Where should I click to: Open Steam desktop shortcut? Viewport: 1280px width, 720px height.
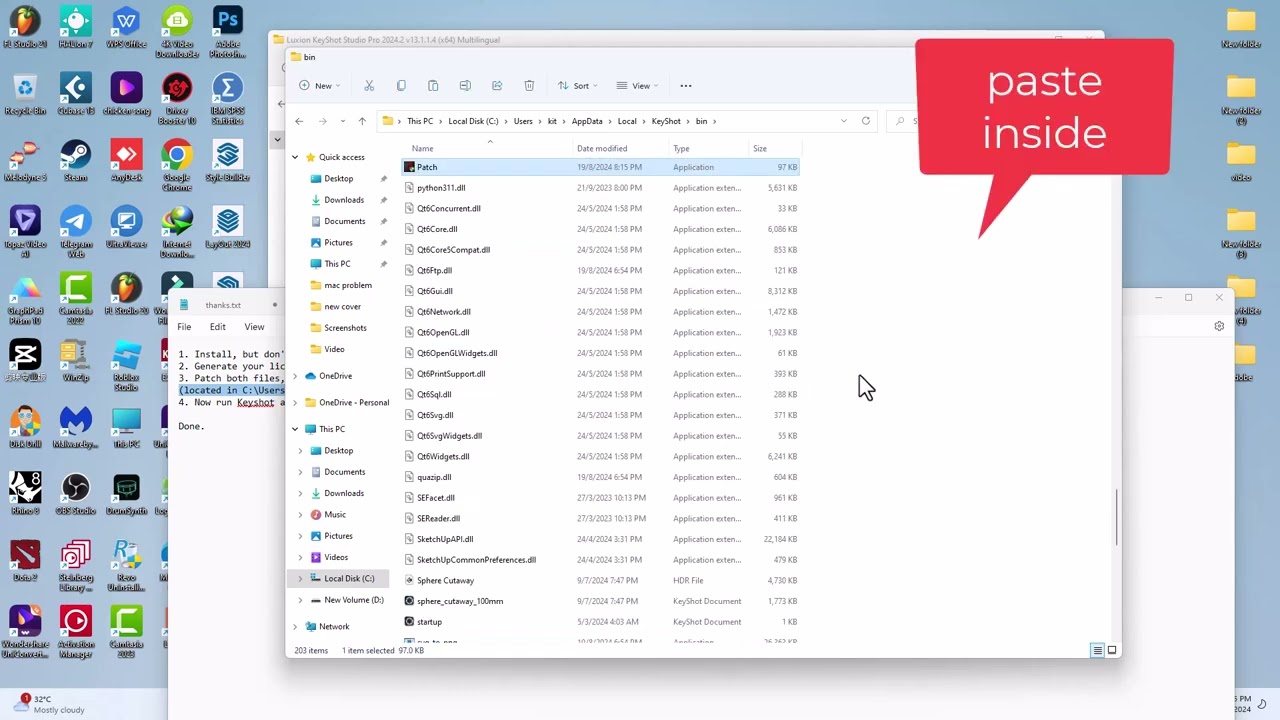click(75, 160)
